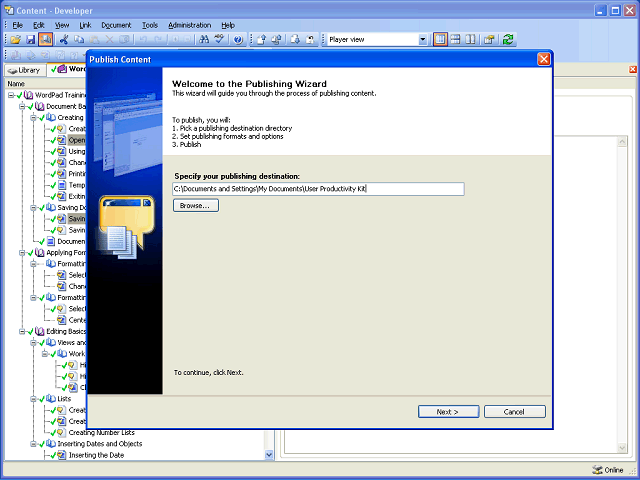
Task: Click the Lists section icon in the tree
Action: 51,398
